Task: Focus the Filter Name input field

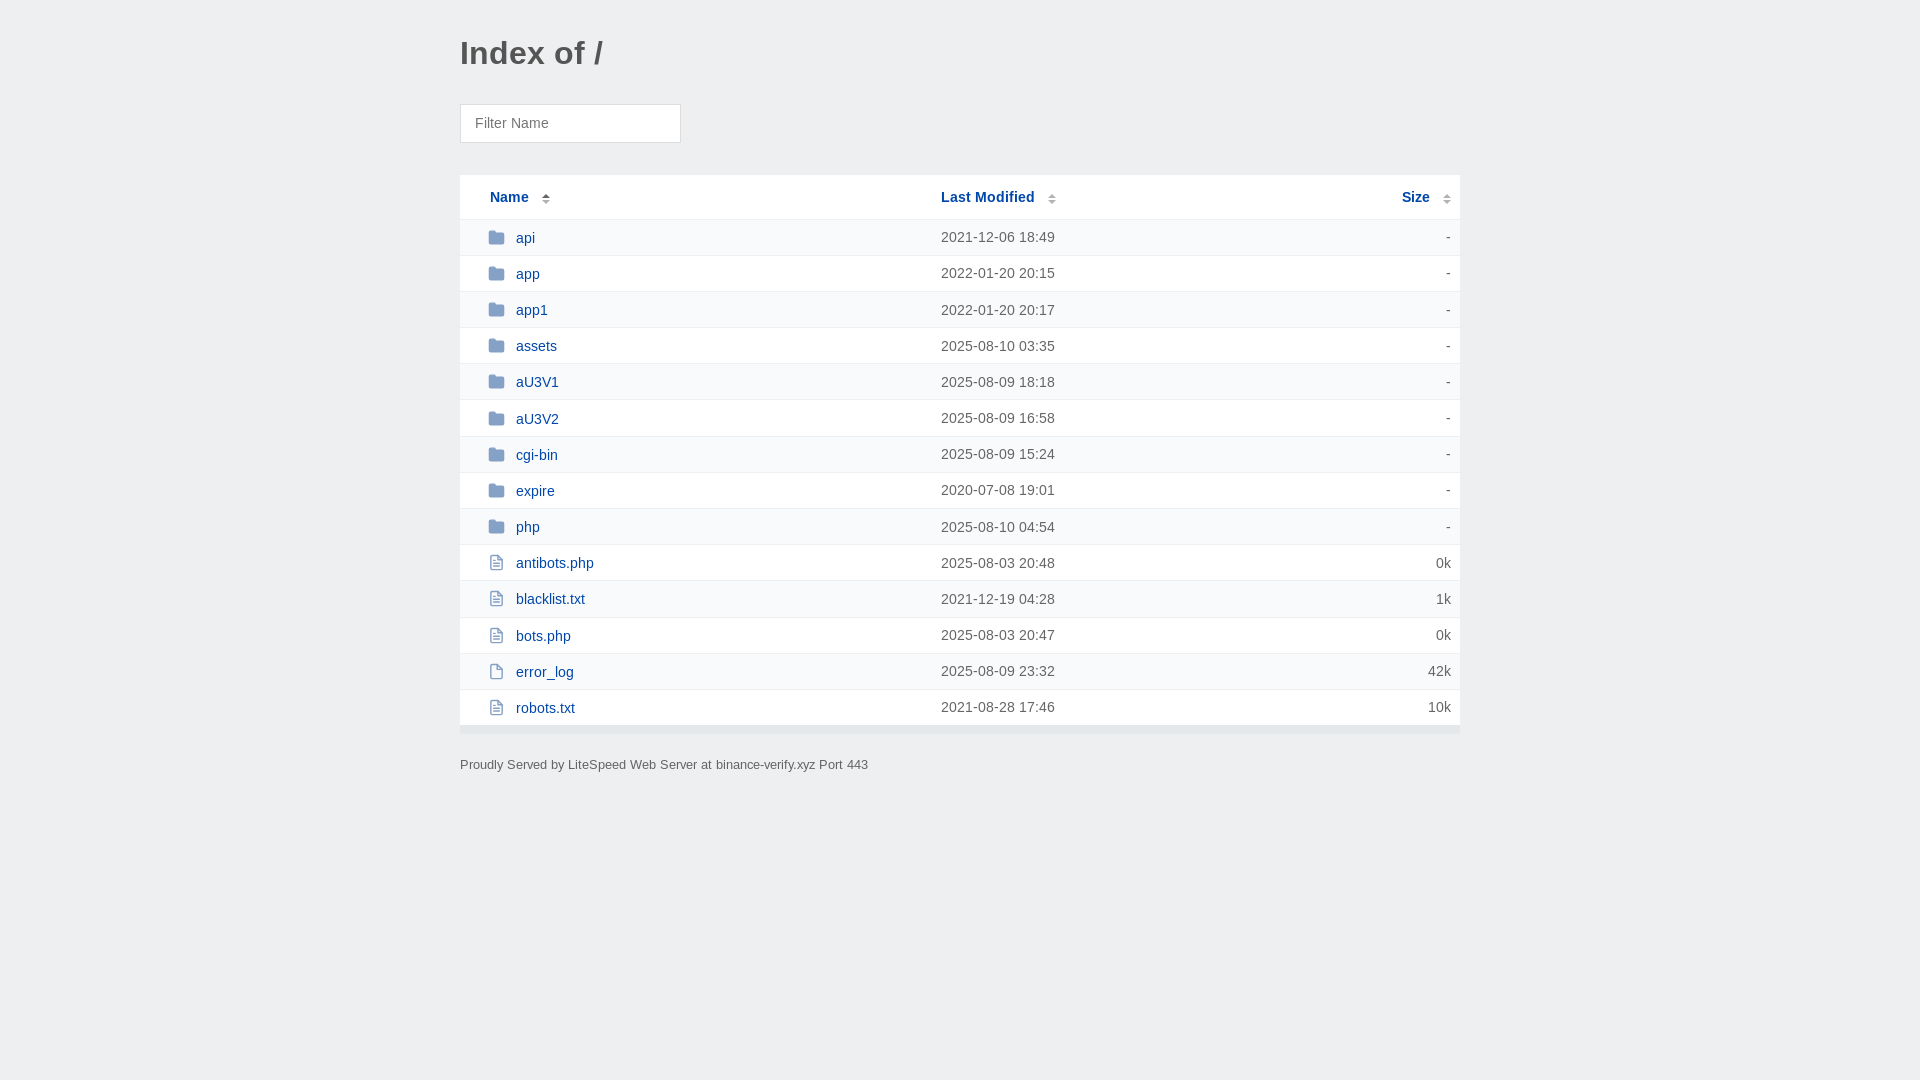Action: [x=570, y=123]
